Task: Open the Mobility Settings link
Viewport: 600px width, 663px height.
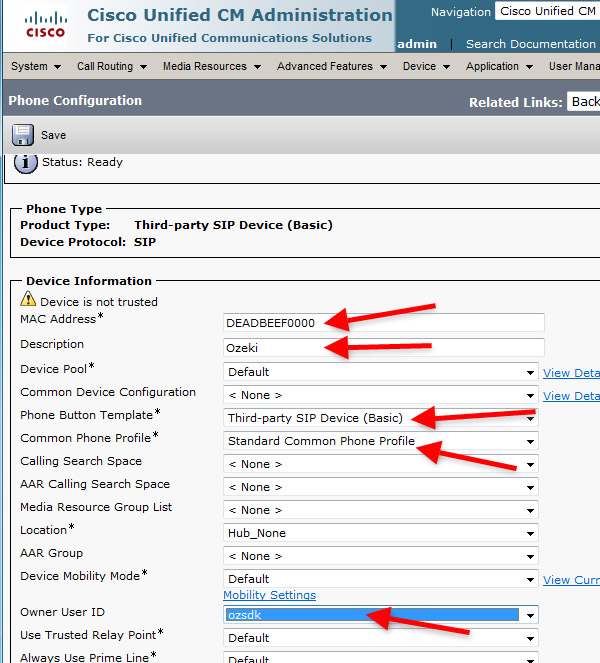Action: pyautogui.click(x=269, y=595)
